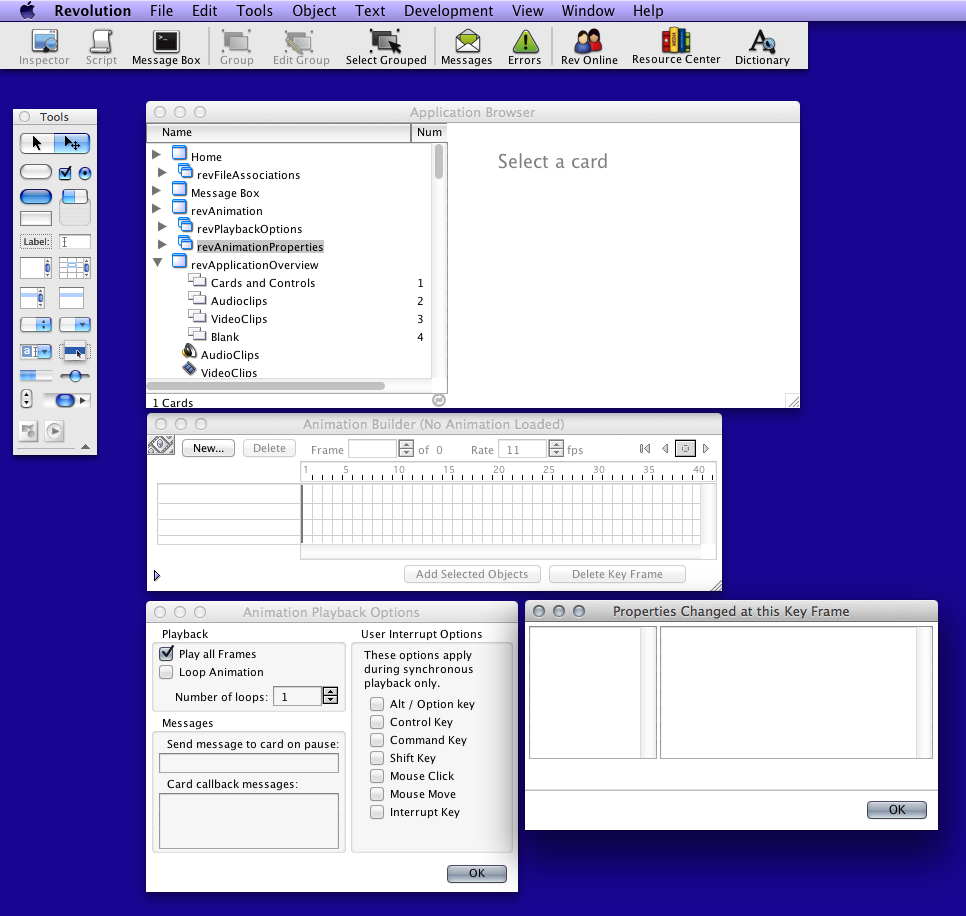This screenshot has height=916, width=966.
Task: Pick the table field tool in Tools palette
Action: point(75,268)
